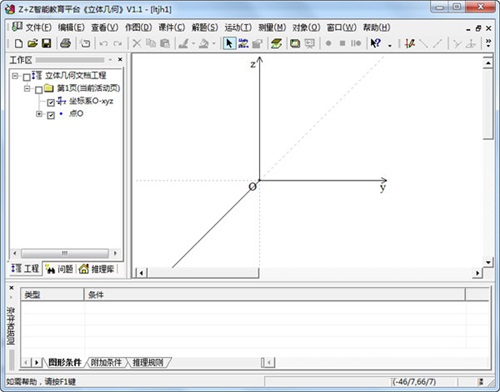Screen dimensions: 500x392
Task: Click the 条件 column header
Action: pos(275,295)
